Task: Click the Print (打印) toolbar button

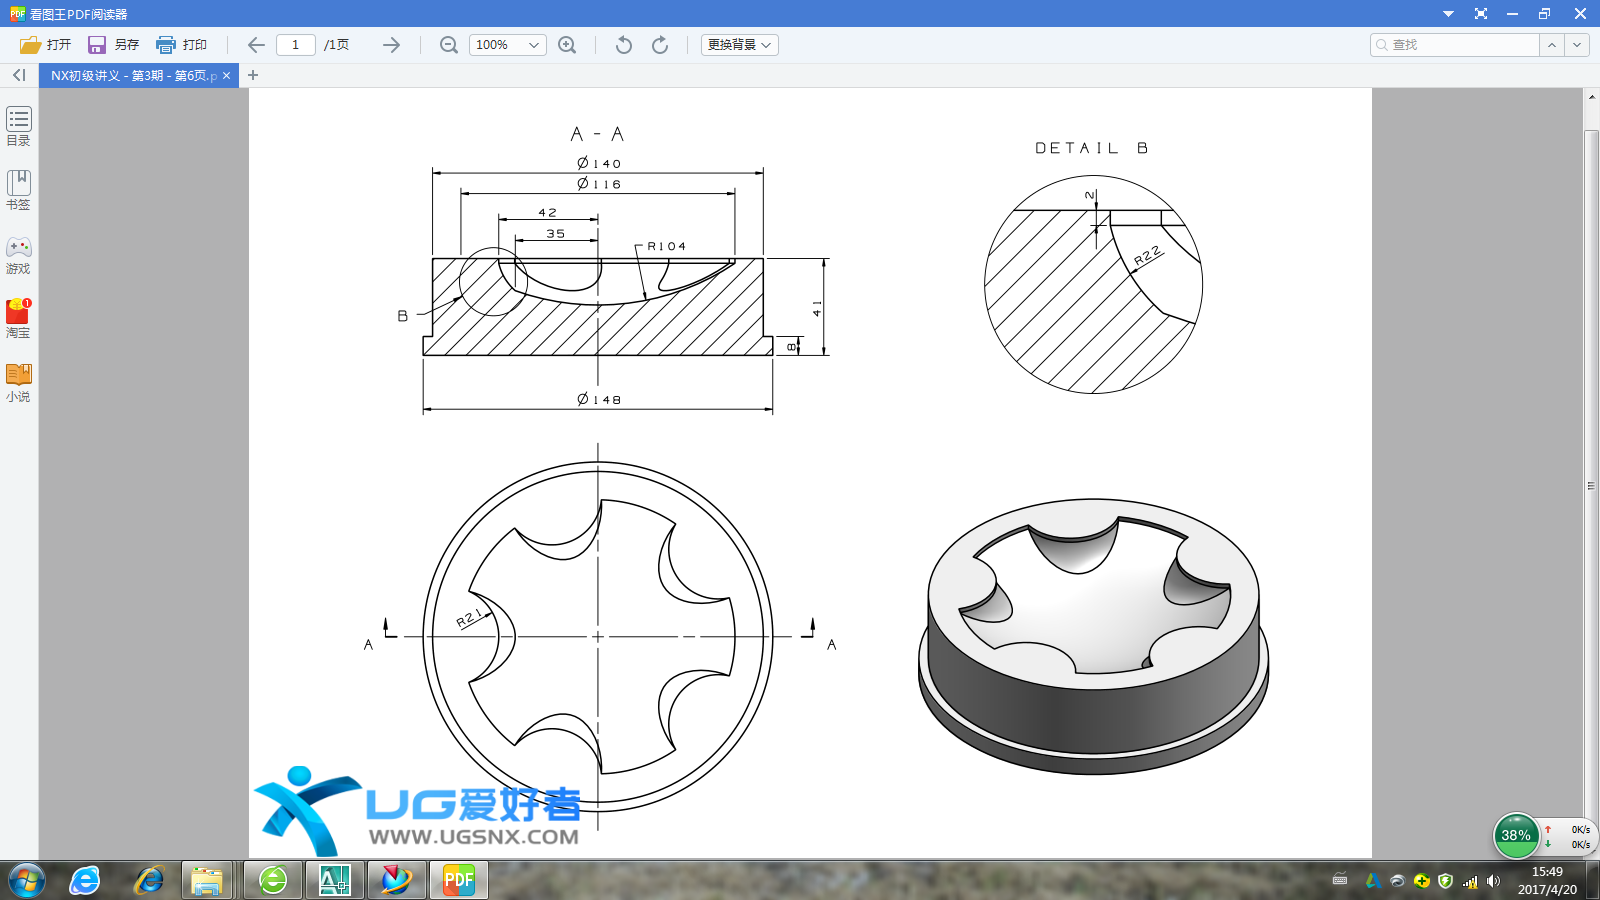Action: 181,45
